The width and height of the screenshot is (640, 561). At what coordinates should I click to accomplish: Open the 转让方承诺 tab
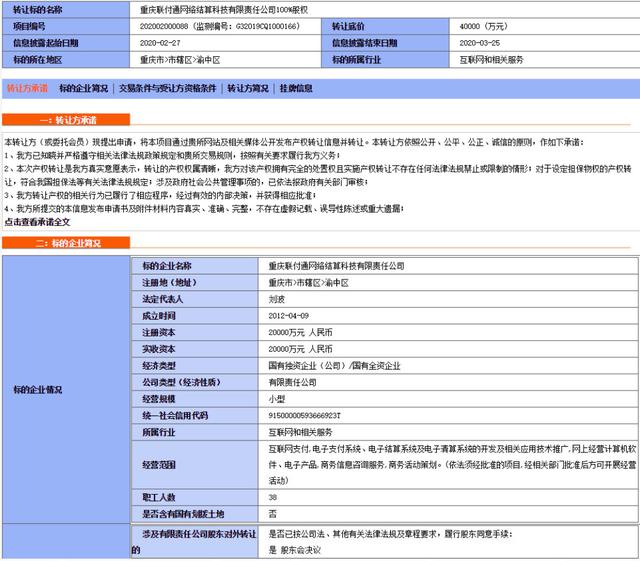[x=28, y=88]
